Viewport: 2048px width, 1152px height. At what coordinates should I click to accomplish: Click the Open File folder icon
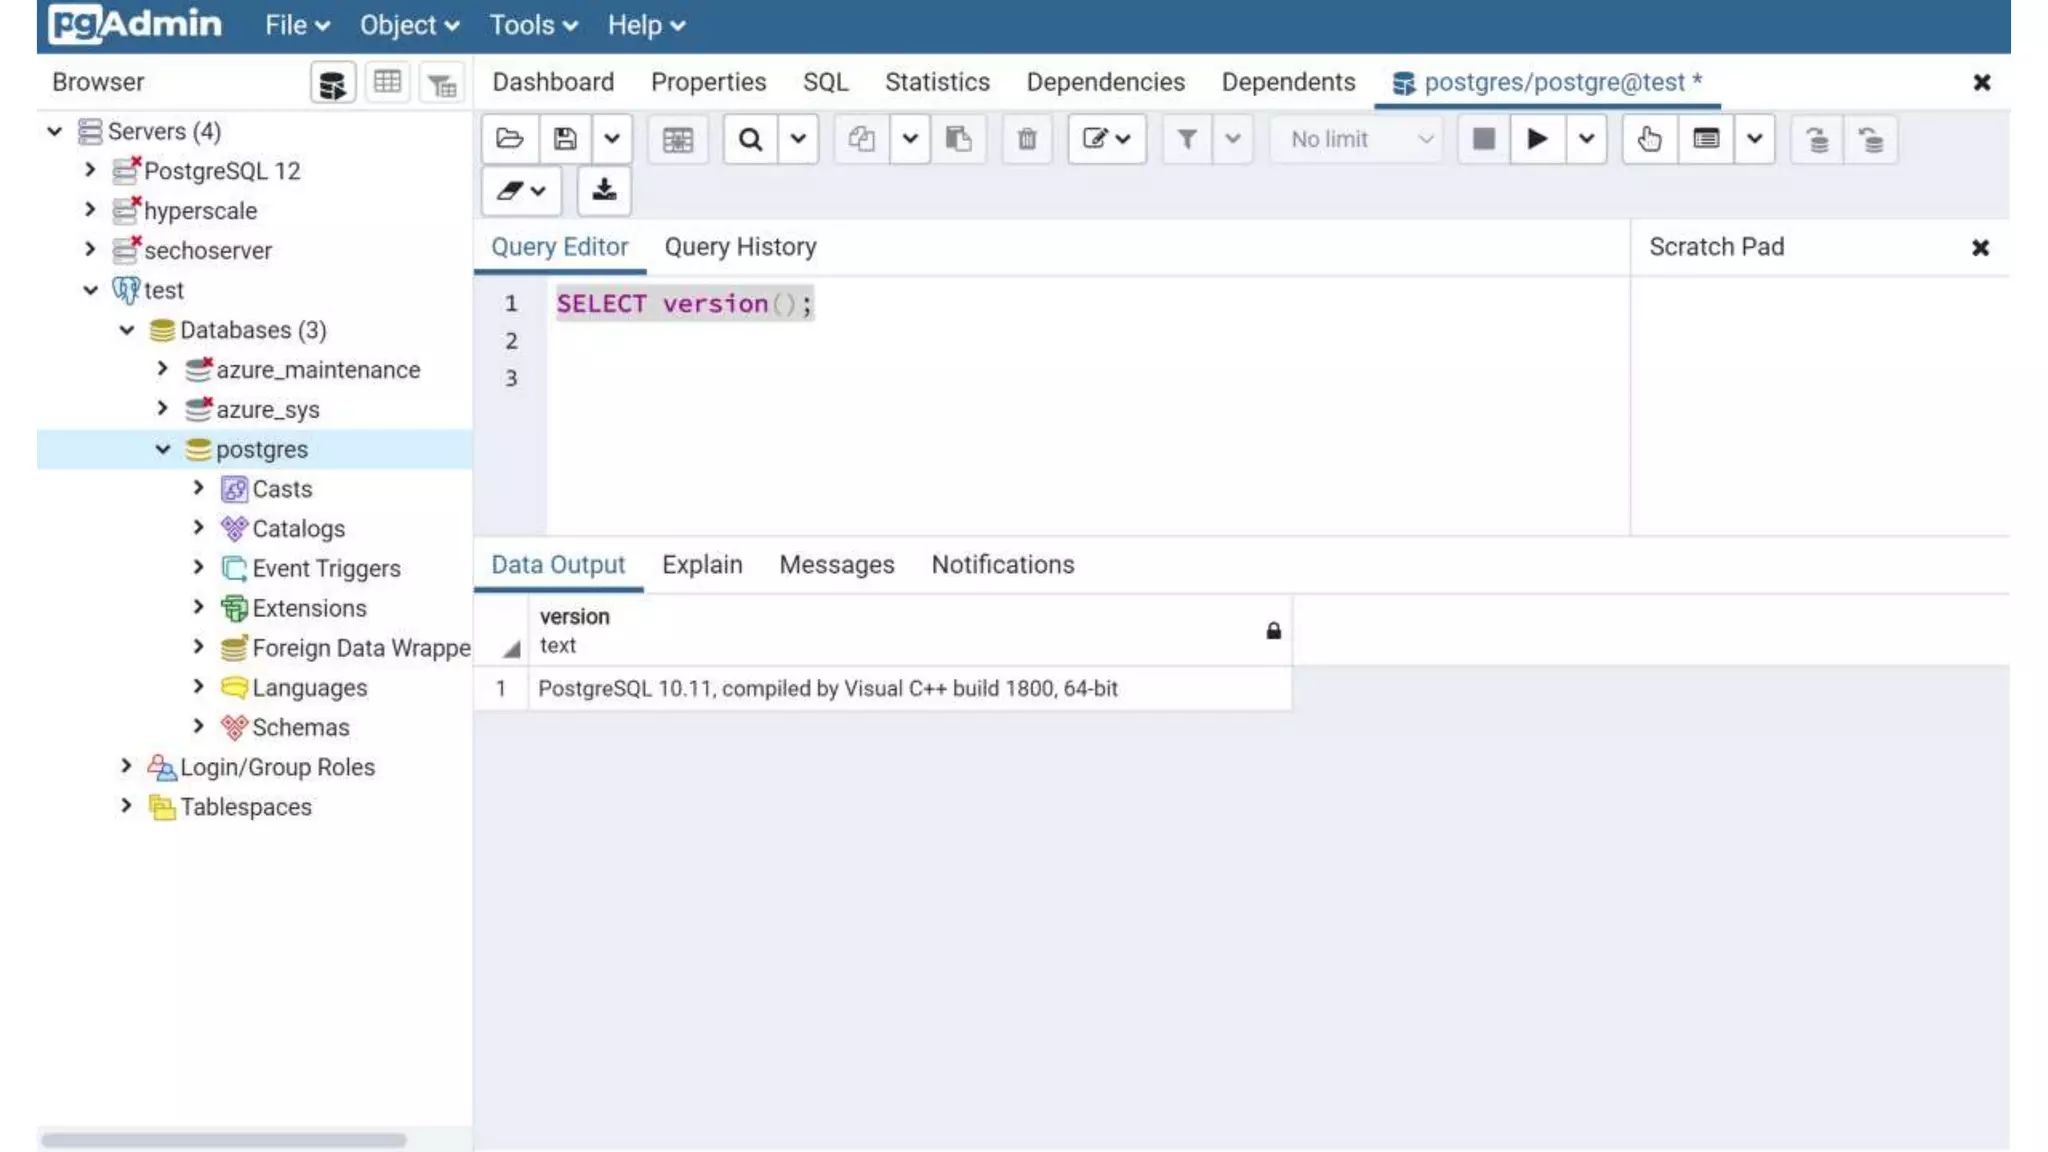510,139
